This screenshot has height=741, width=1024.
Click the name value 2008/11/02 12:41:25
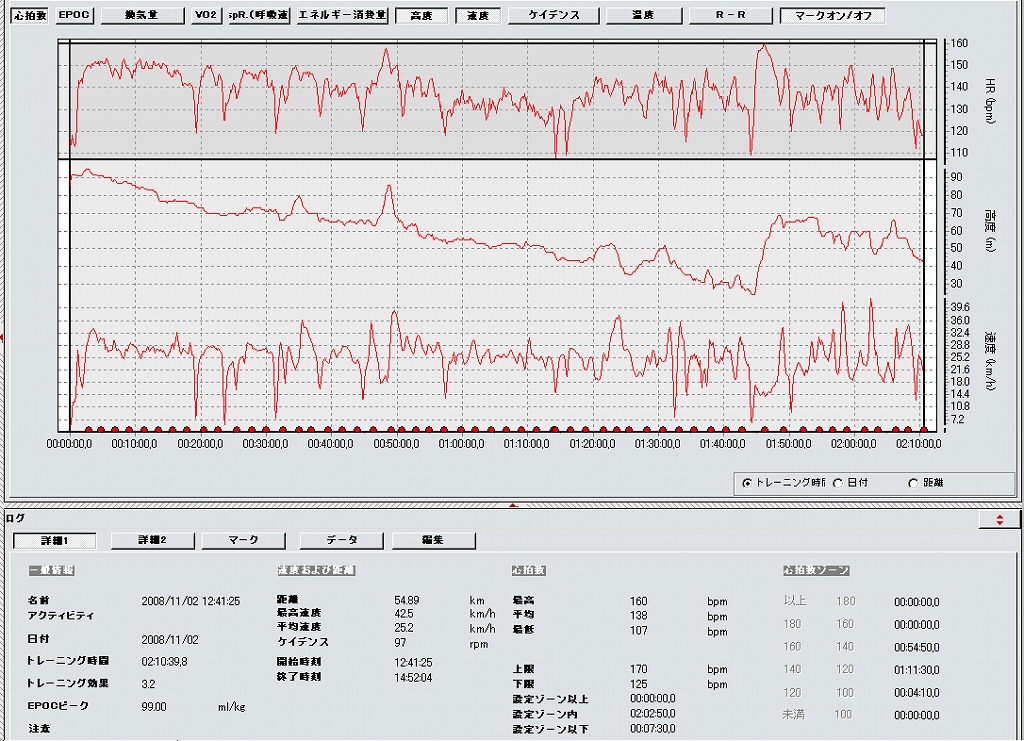[191, 601]
